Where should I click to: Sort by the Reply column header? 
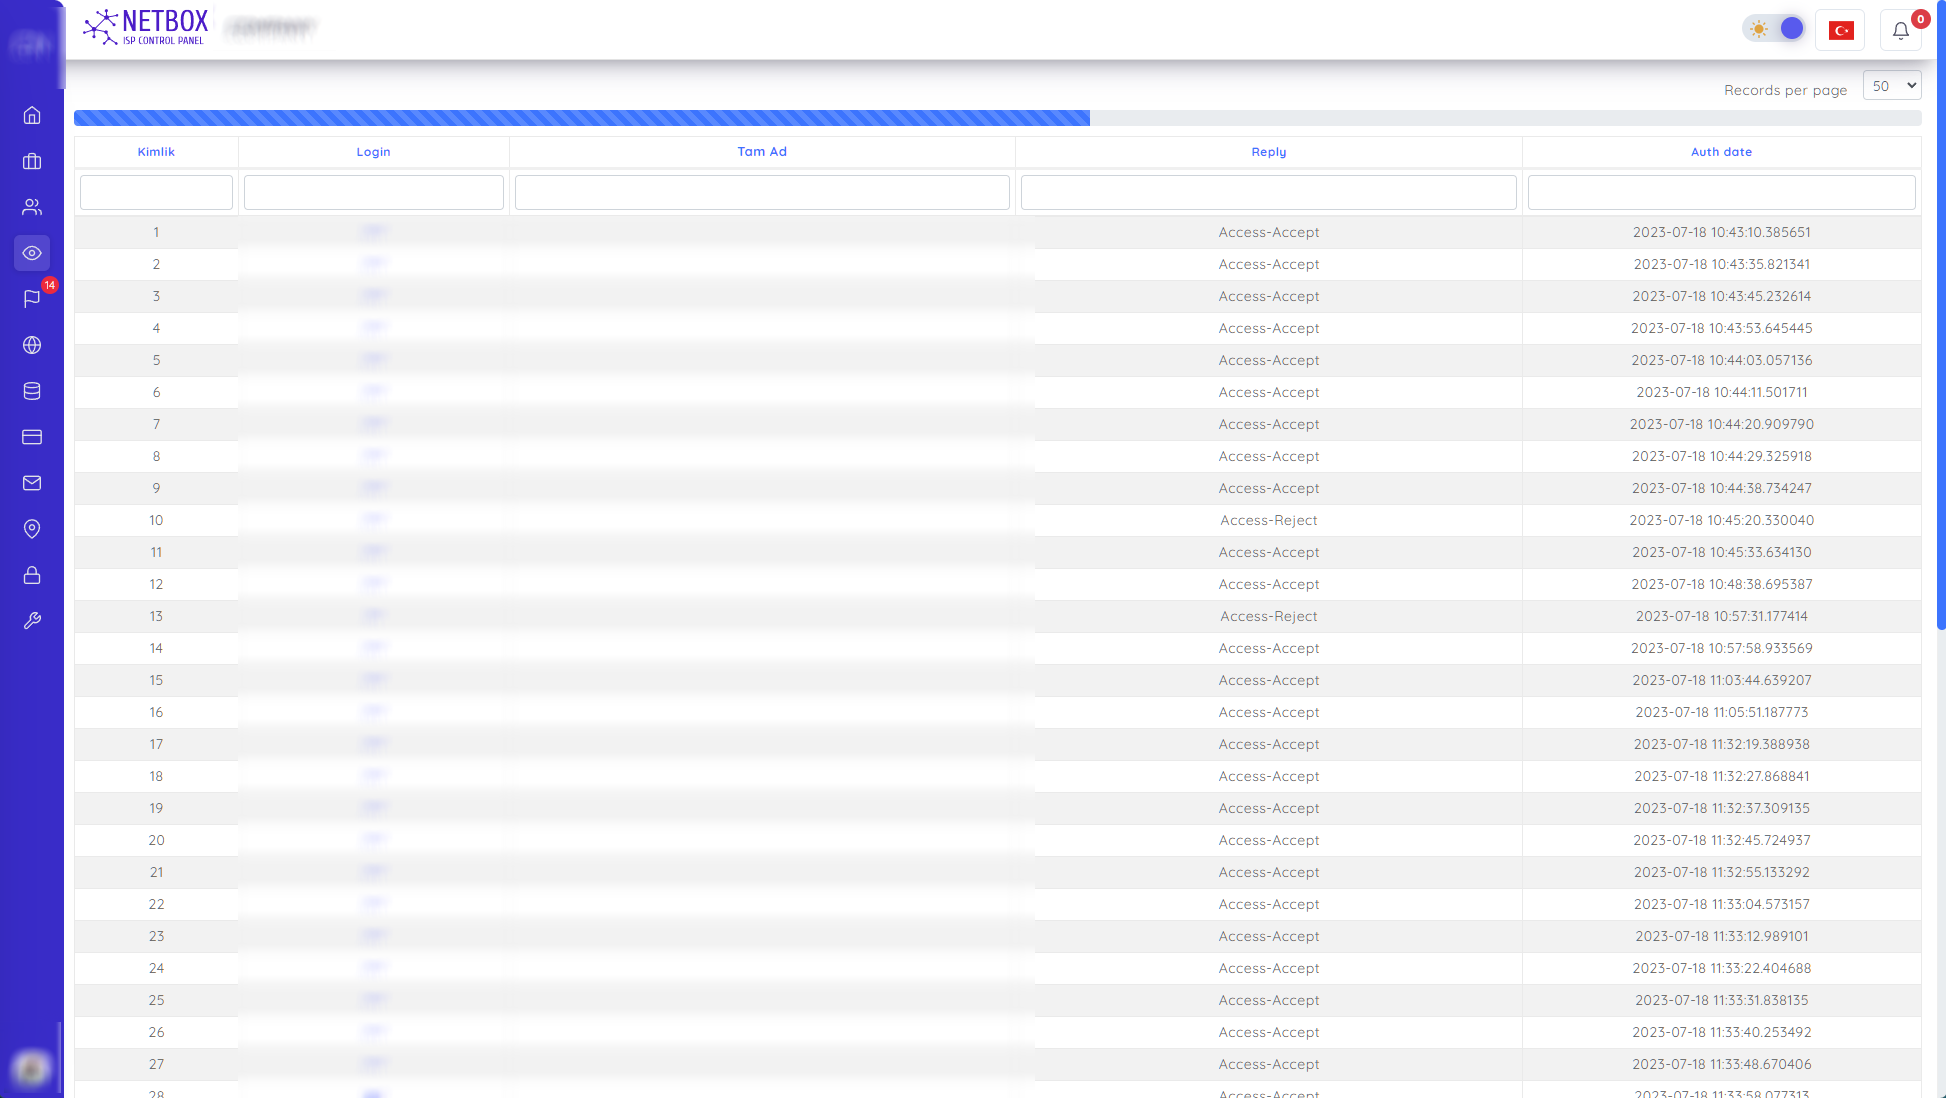(1268, 152)
